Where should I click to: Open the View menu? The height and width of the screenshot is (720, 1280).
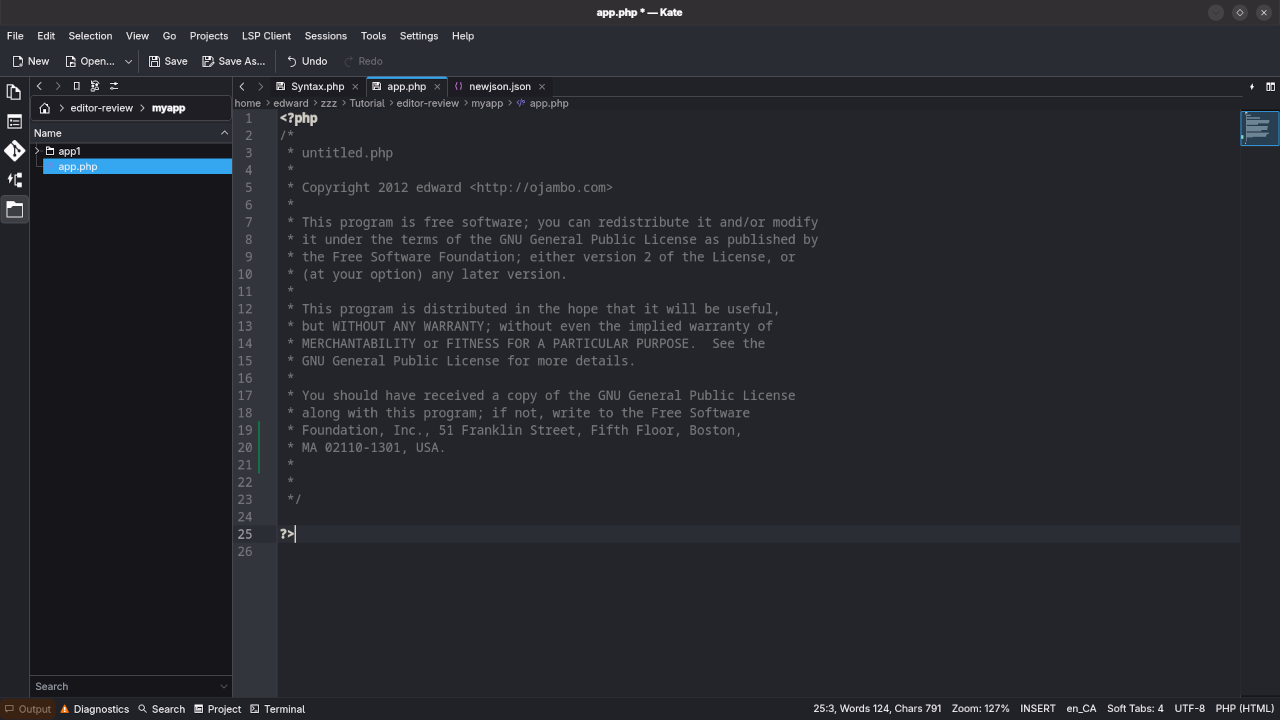[137, 36]
